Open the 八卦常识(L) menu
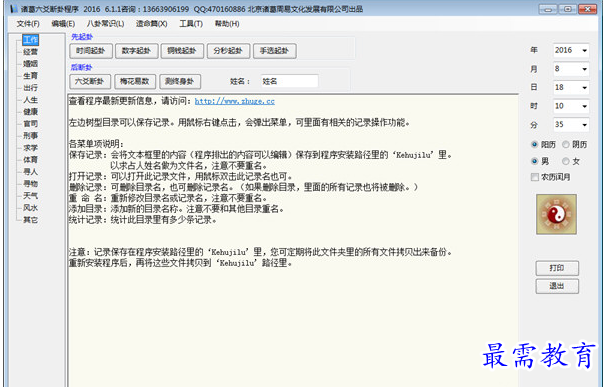The height and width of the screenshot is (387, 604). [105, 24]
